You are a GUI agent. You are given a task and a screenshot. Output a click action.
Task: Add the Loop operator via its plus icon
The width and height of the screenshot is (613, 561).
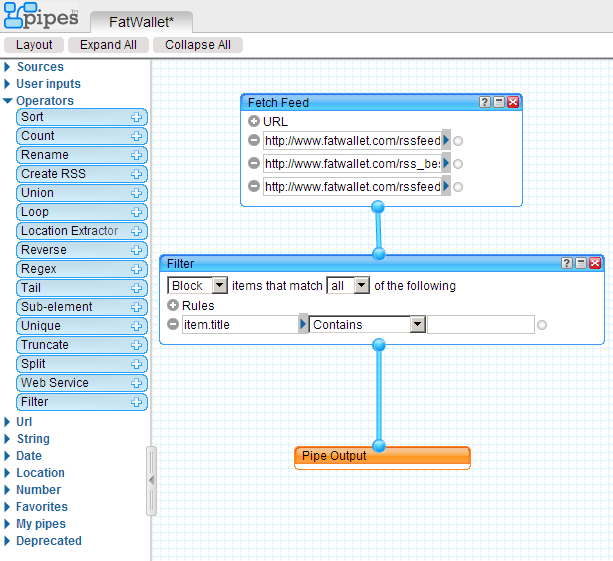(136, 212)
